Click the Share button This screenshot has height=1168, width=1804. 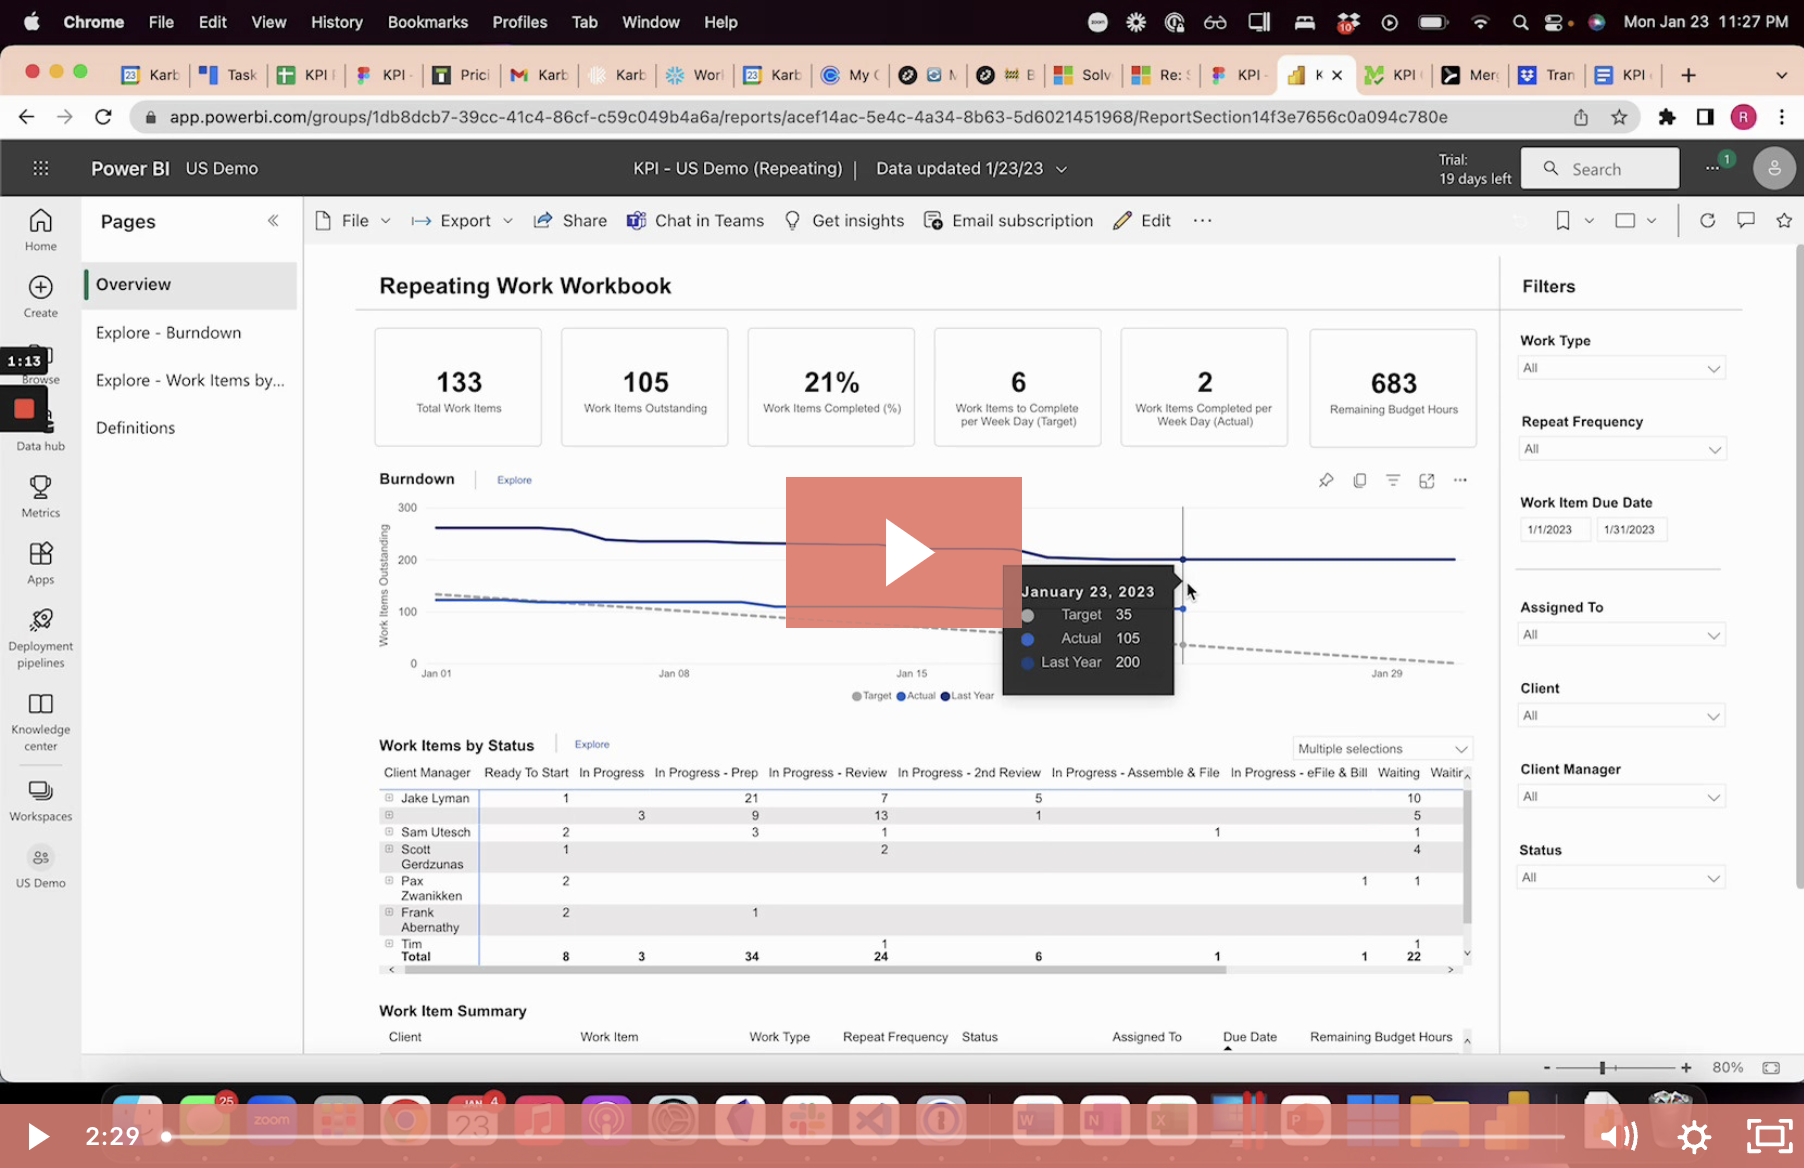(570, 220)
